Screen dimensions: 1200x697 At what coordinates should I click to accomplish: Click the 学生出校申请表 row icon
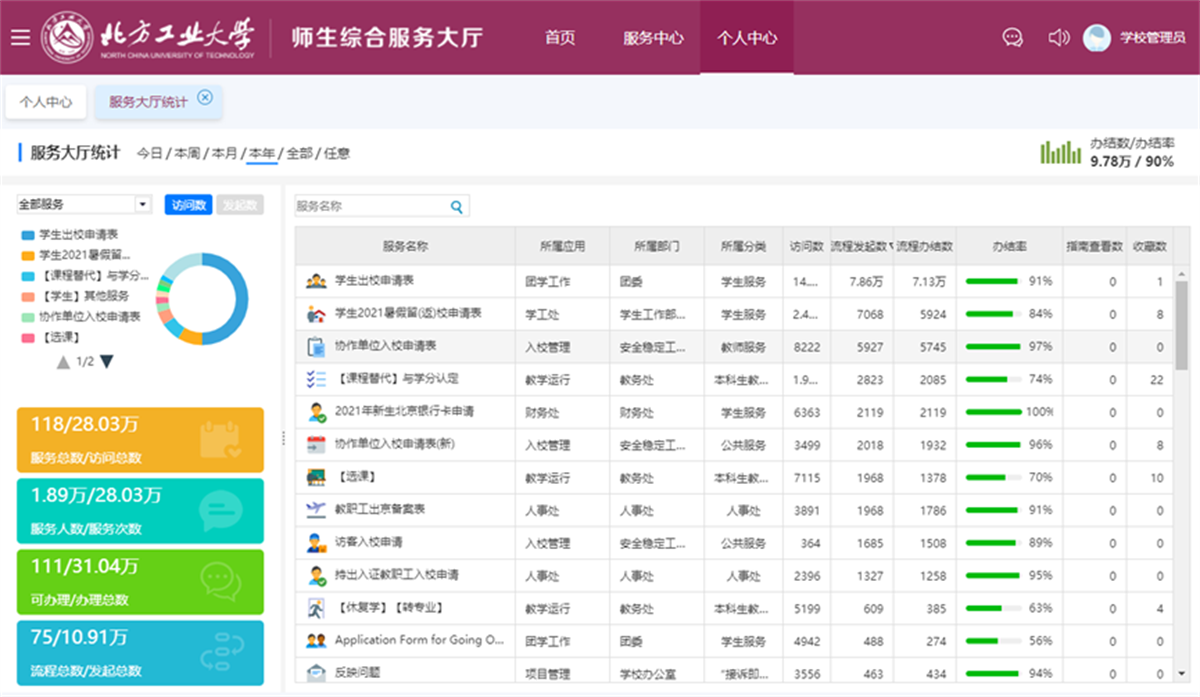tap(316, 282)
